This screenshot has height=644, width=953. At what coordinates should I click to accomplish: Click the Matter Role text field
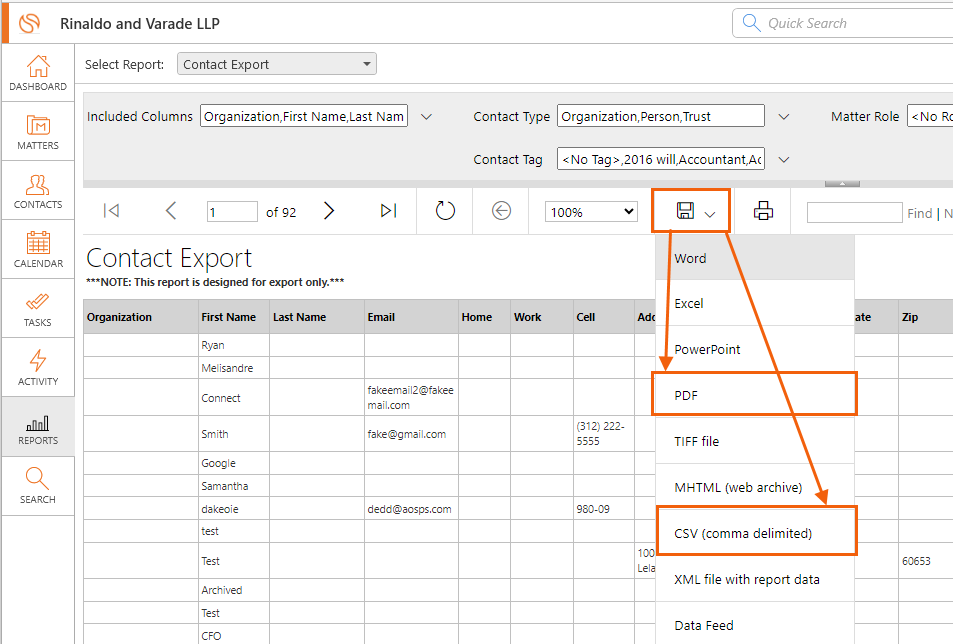(930, 116)
